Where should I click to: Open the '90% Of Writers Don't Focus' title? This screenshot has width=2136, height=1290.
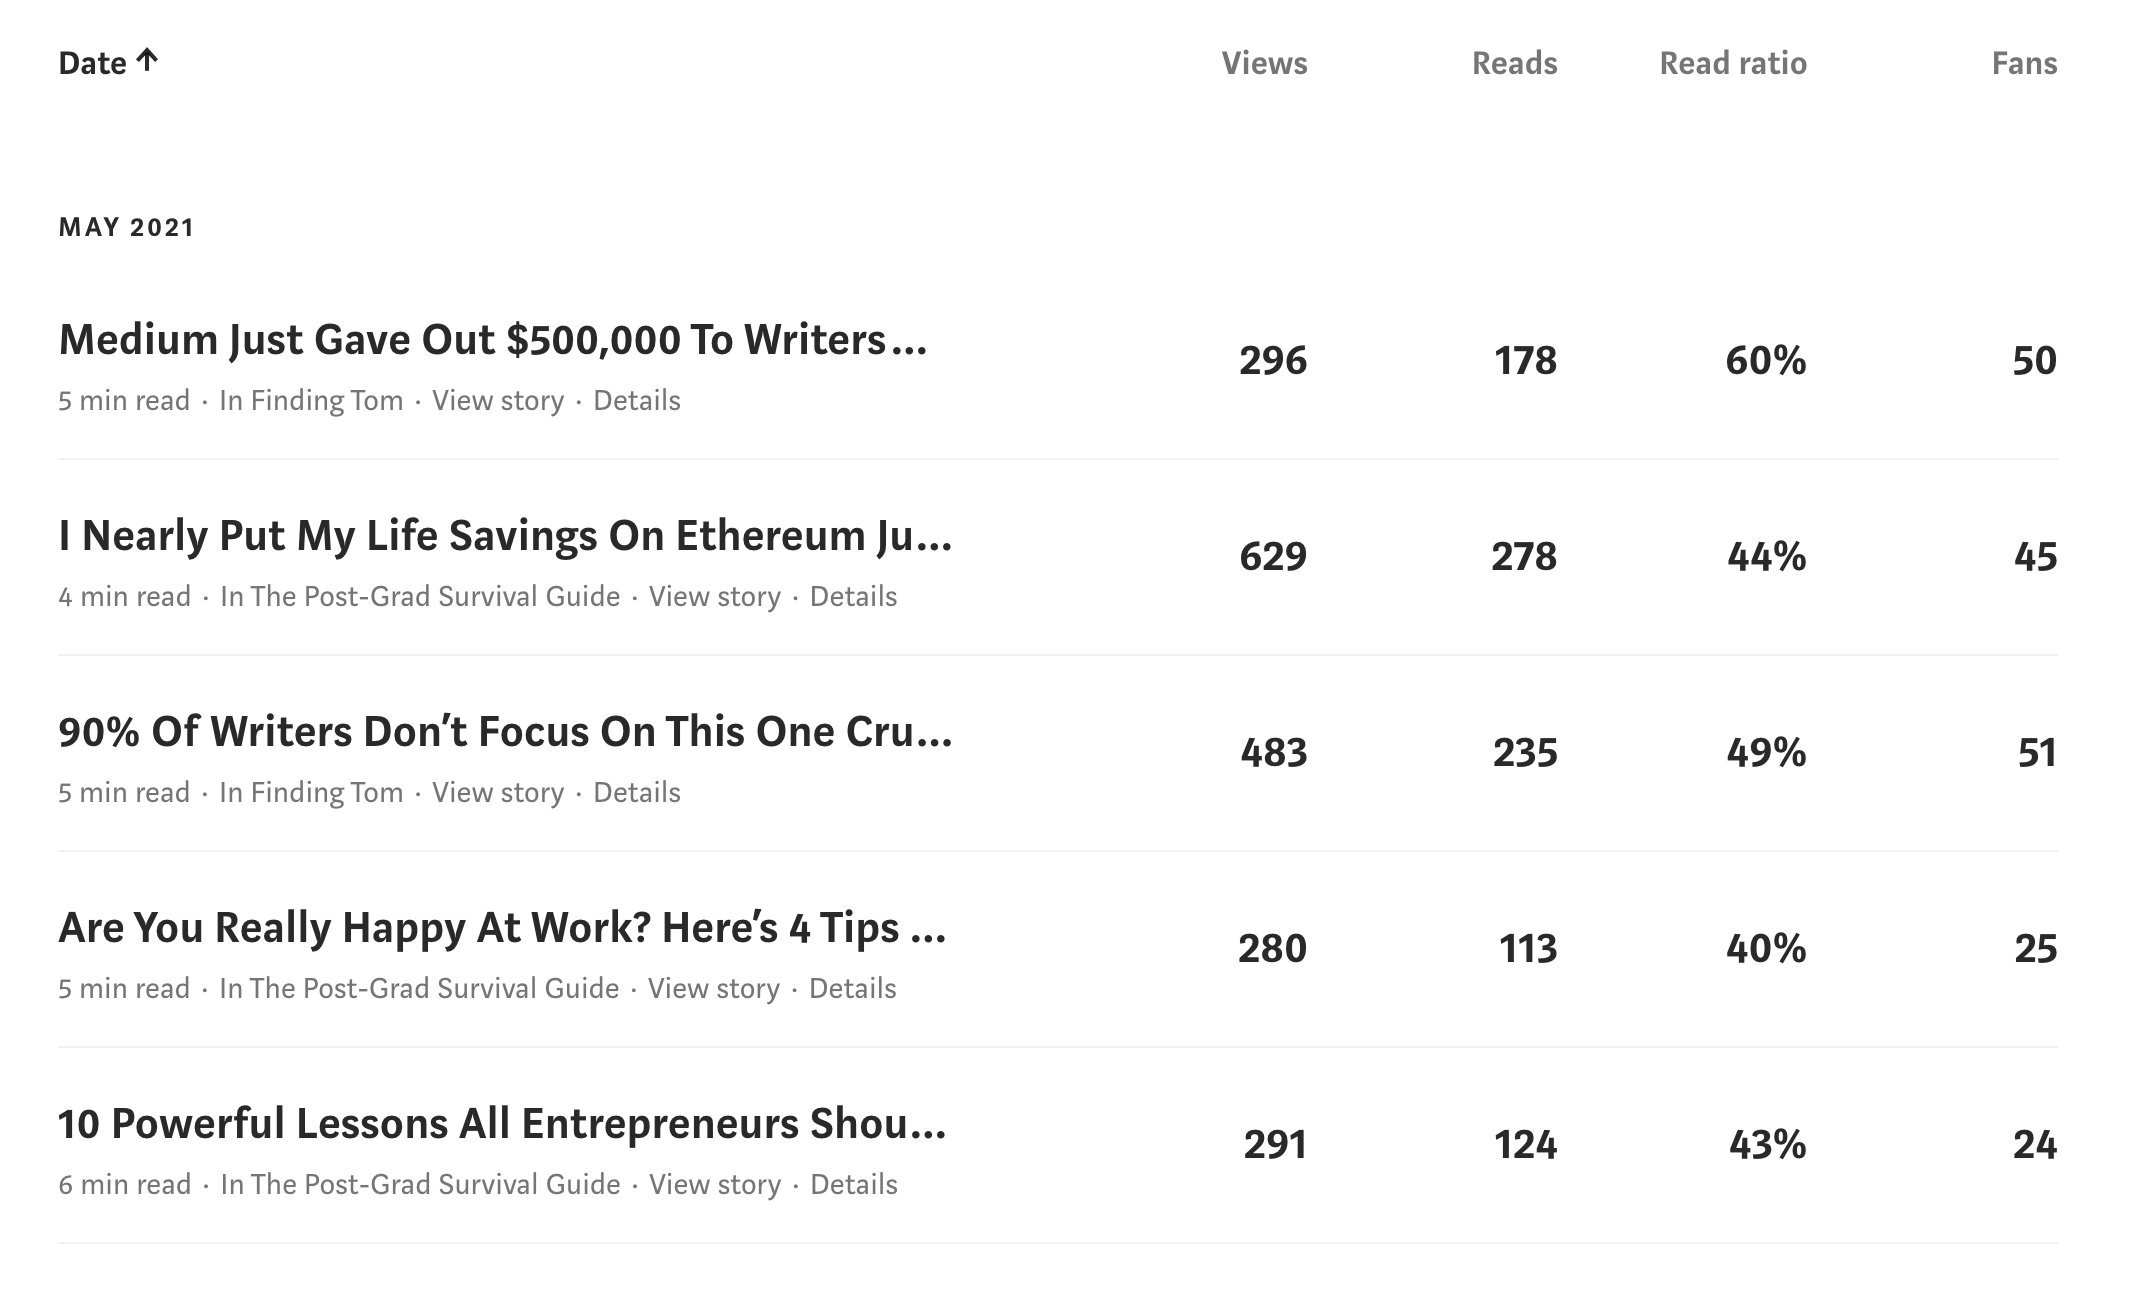[505, 732]
